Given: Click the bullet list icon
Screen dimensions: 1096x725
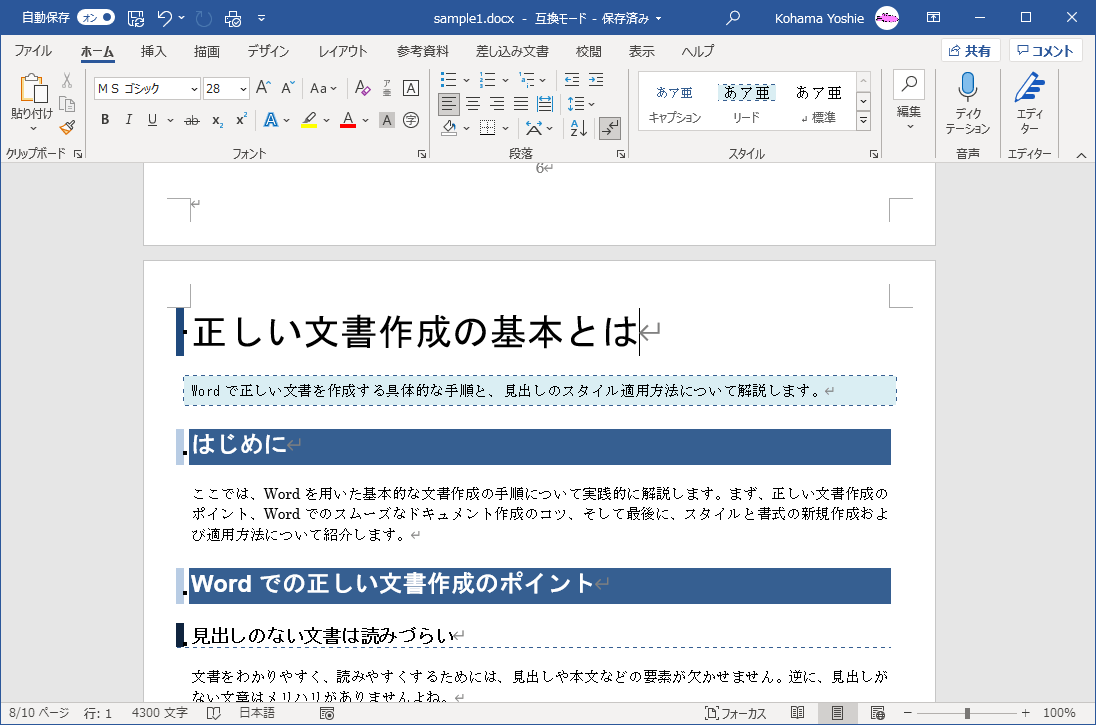Looking at the screenshot, I should tap(449, 80).
